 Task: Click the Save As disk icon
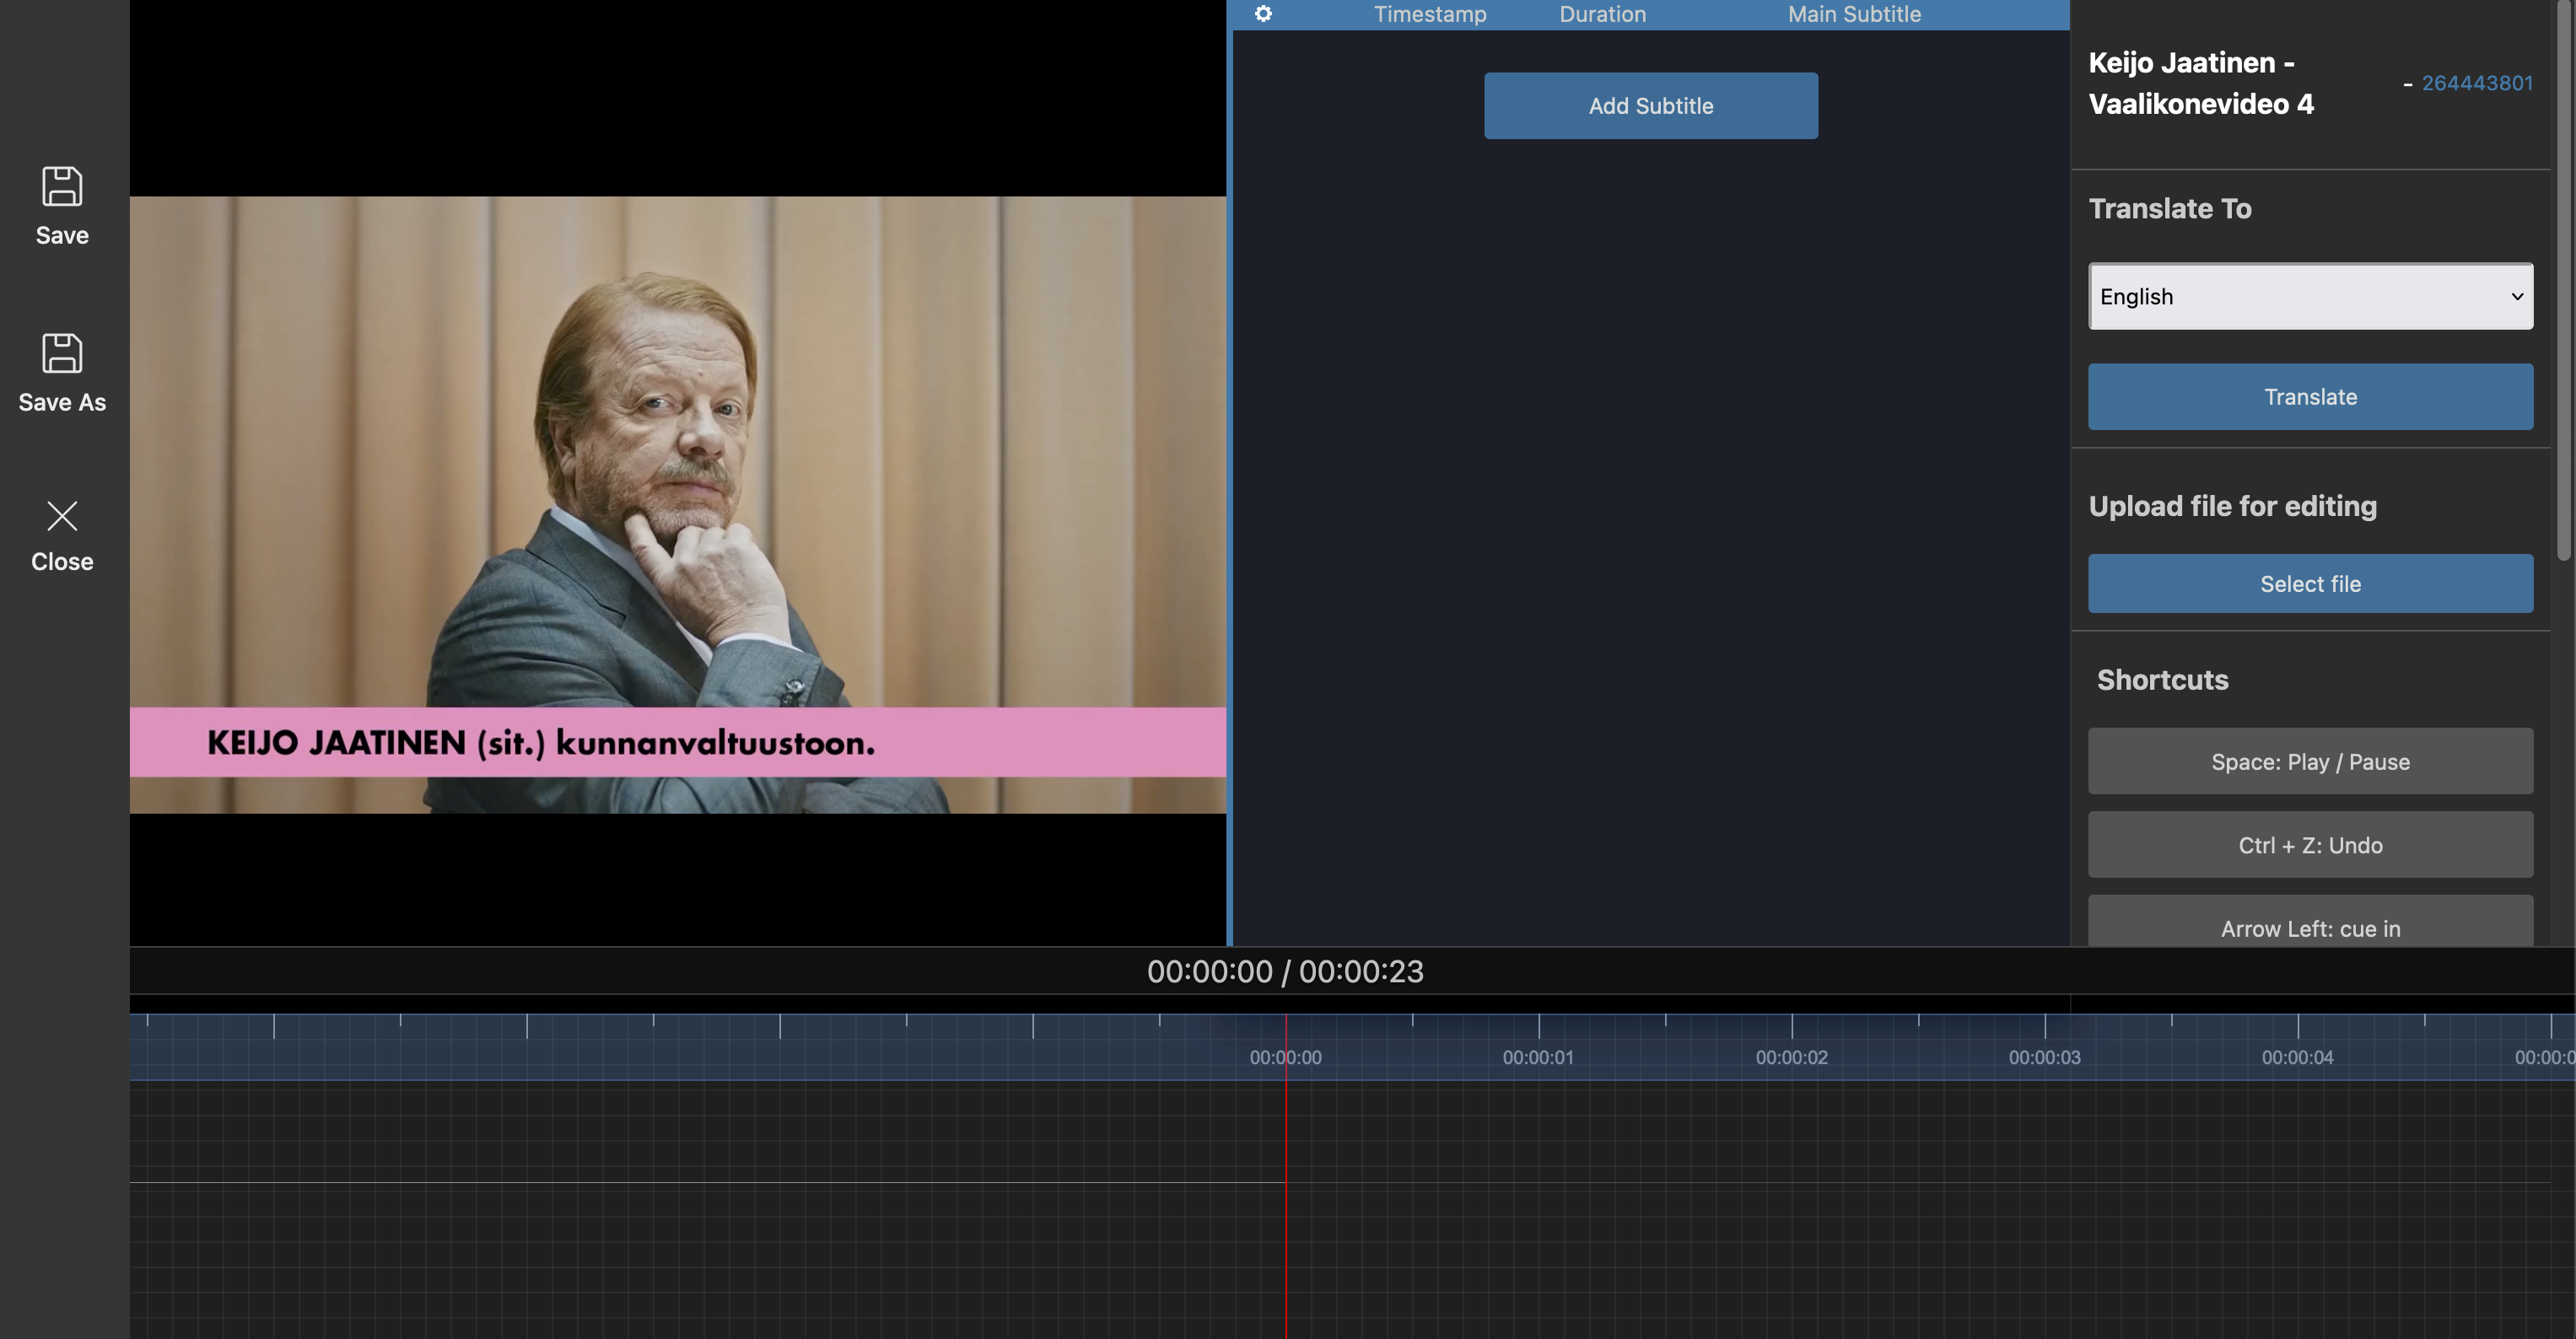click(x=62, y=353)
